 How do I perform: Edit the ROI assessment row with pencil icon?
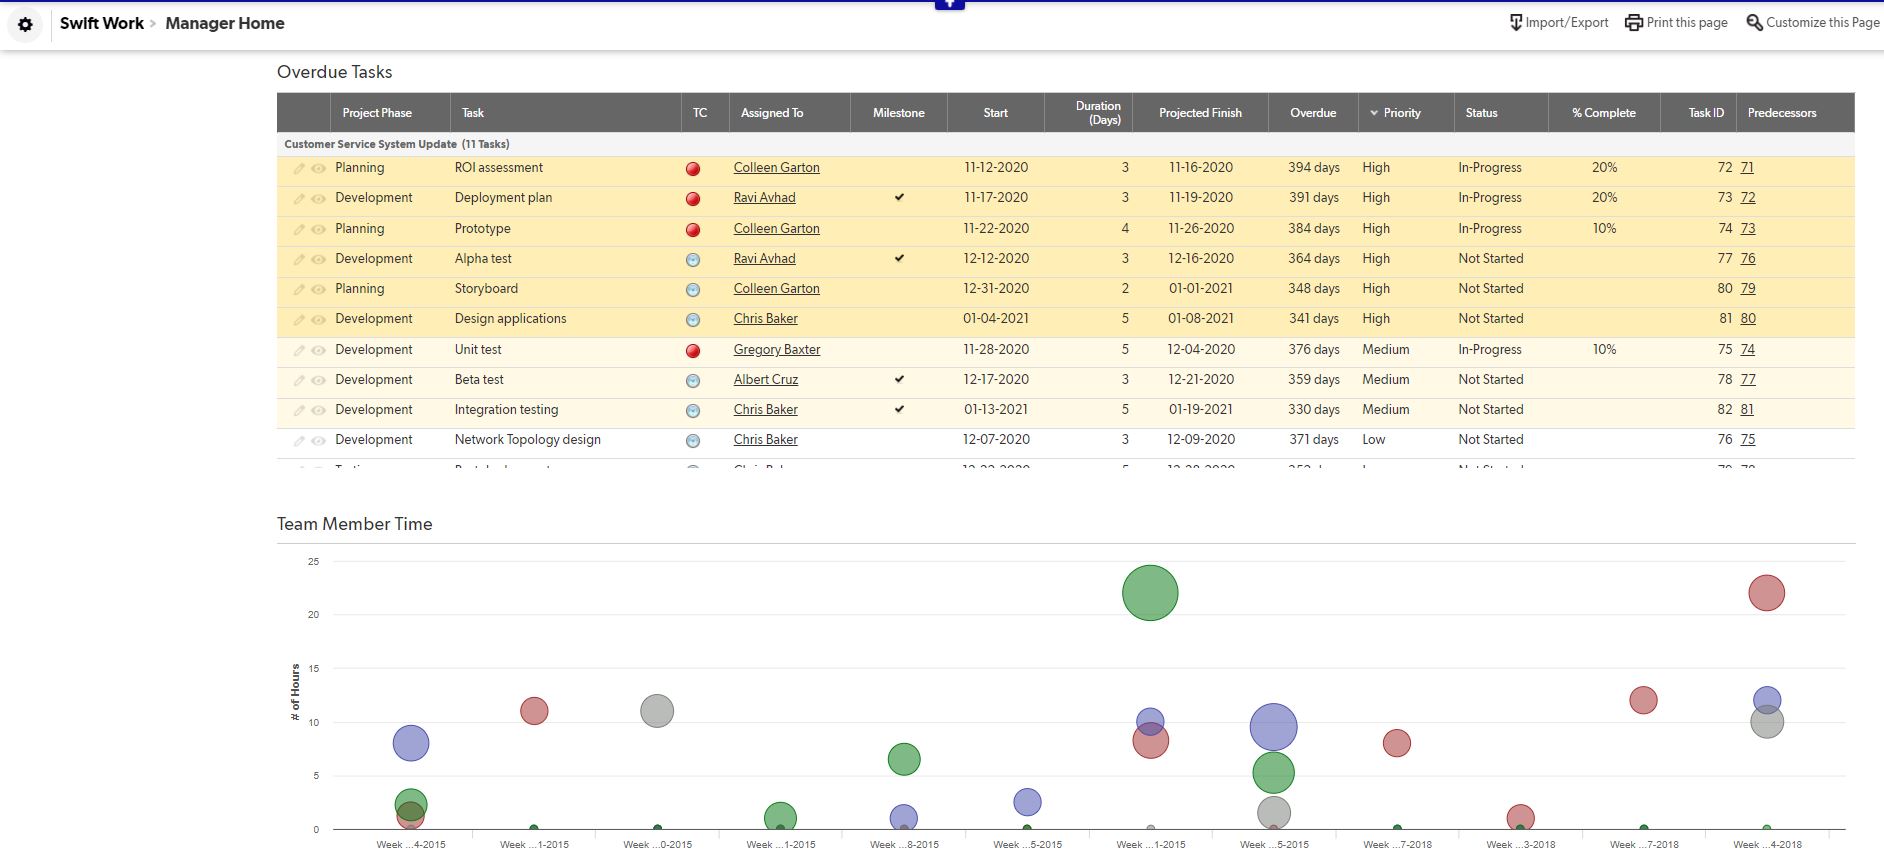(299, 169)
